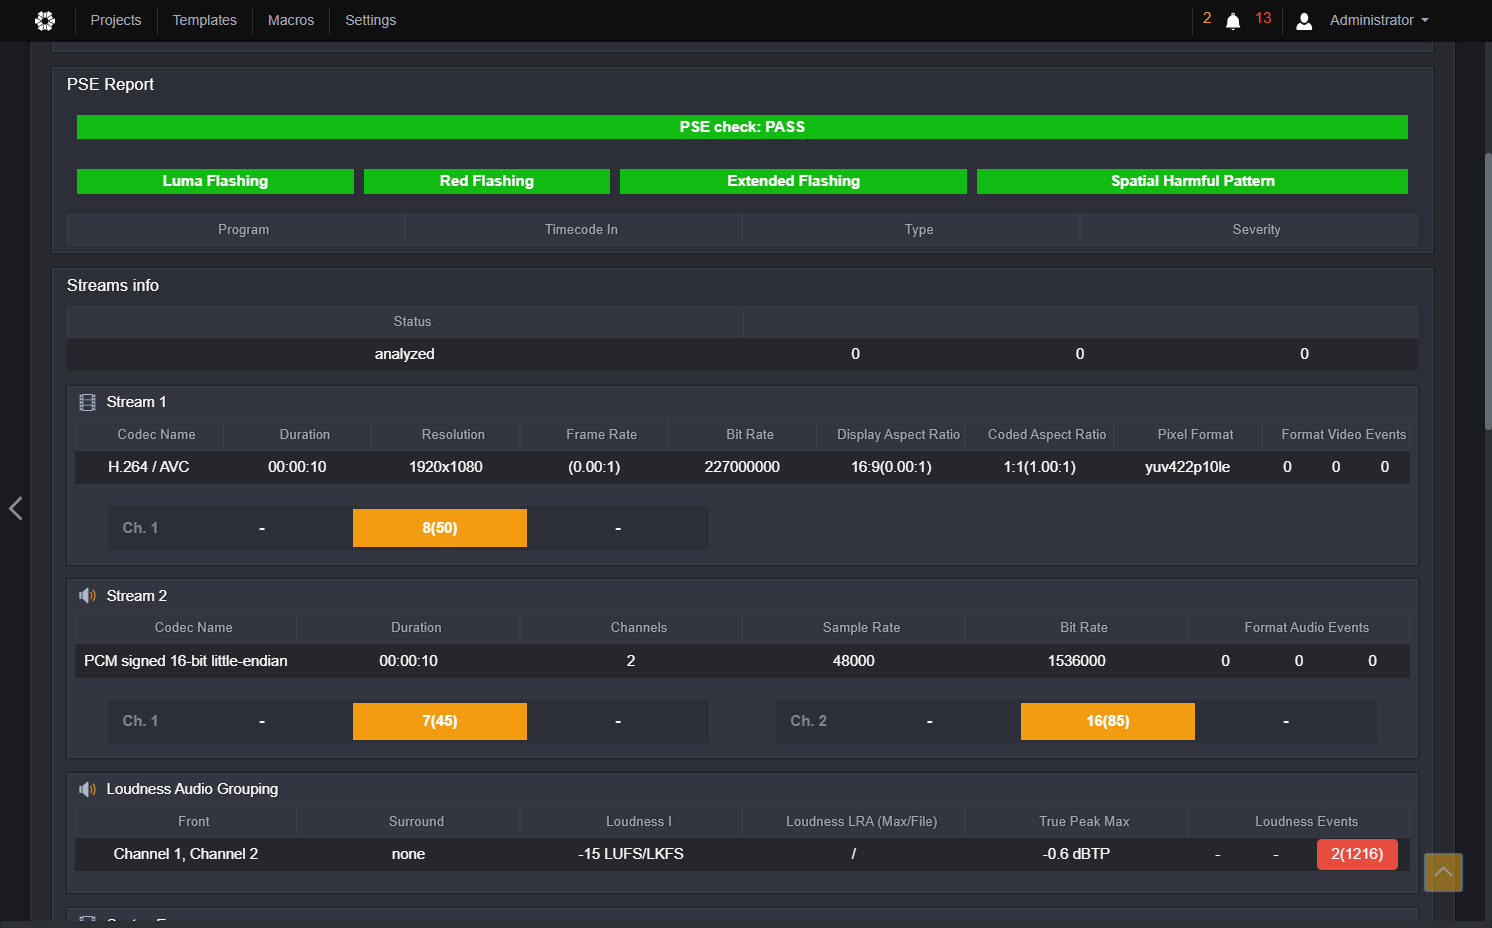The image size is (1492, 928).
Task: Click the red error count 13
Action: click(1263, 18)
